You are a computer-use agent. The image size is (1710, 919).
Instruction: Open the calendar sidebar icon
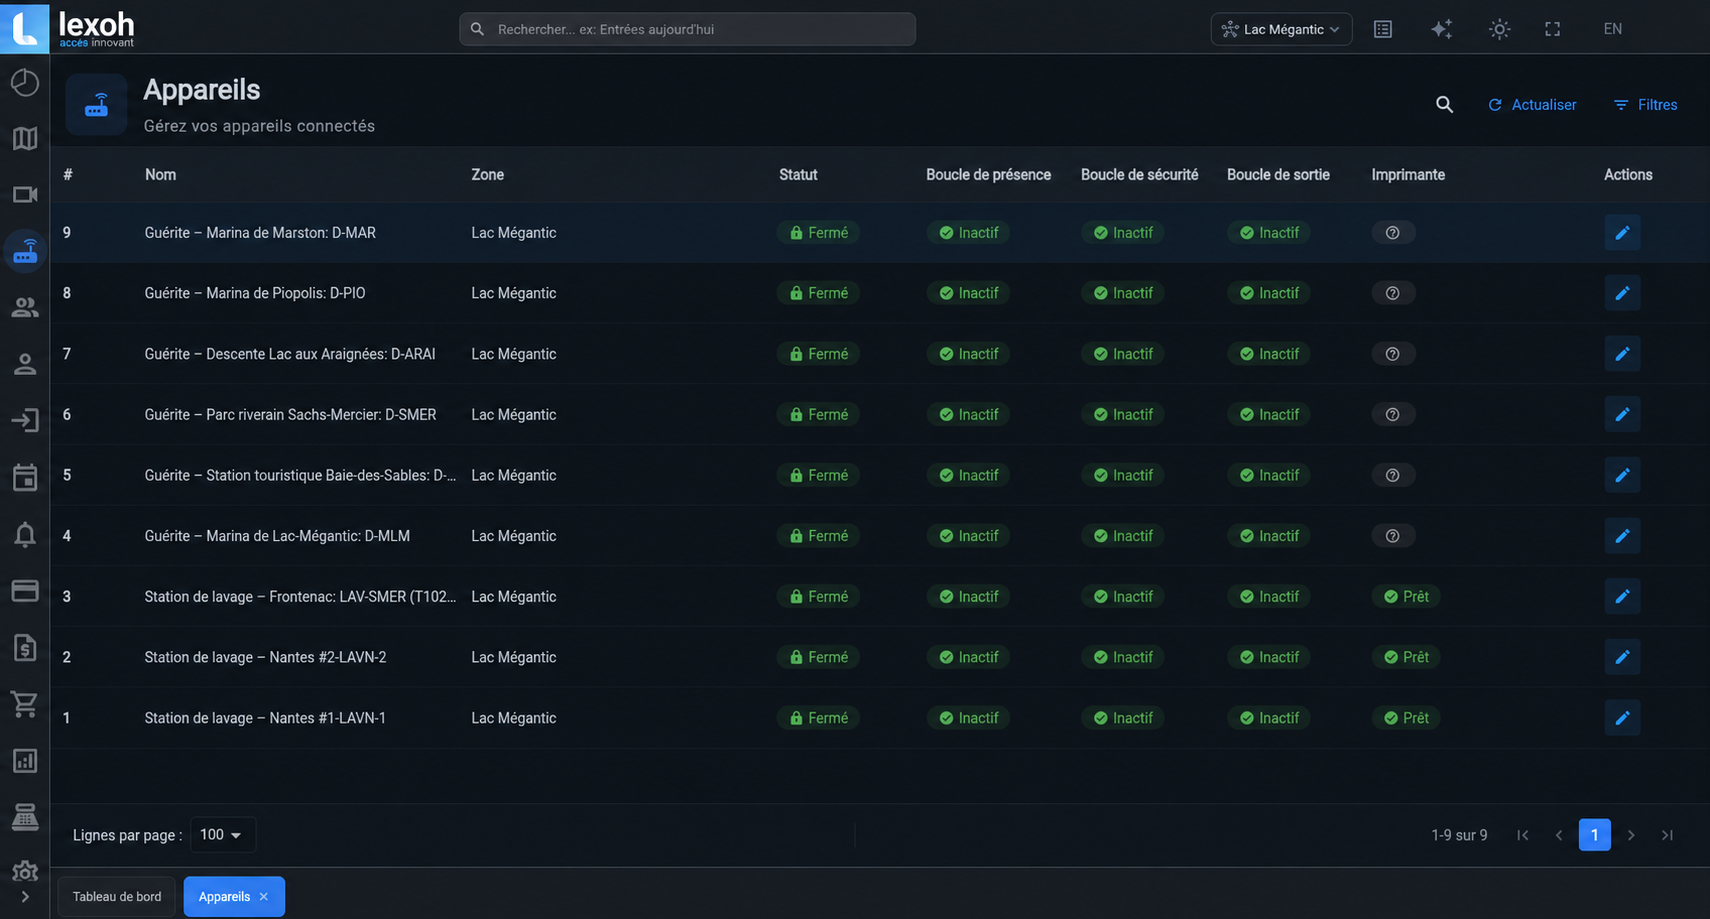[x=25, y=477]
